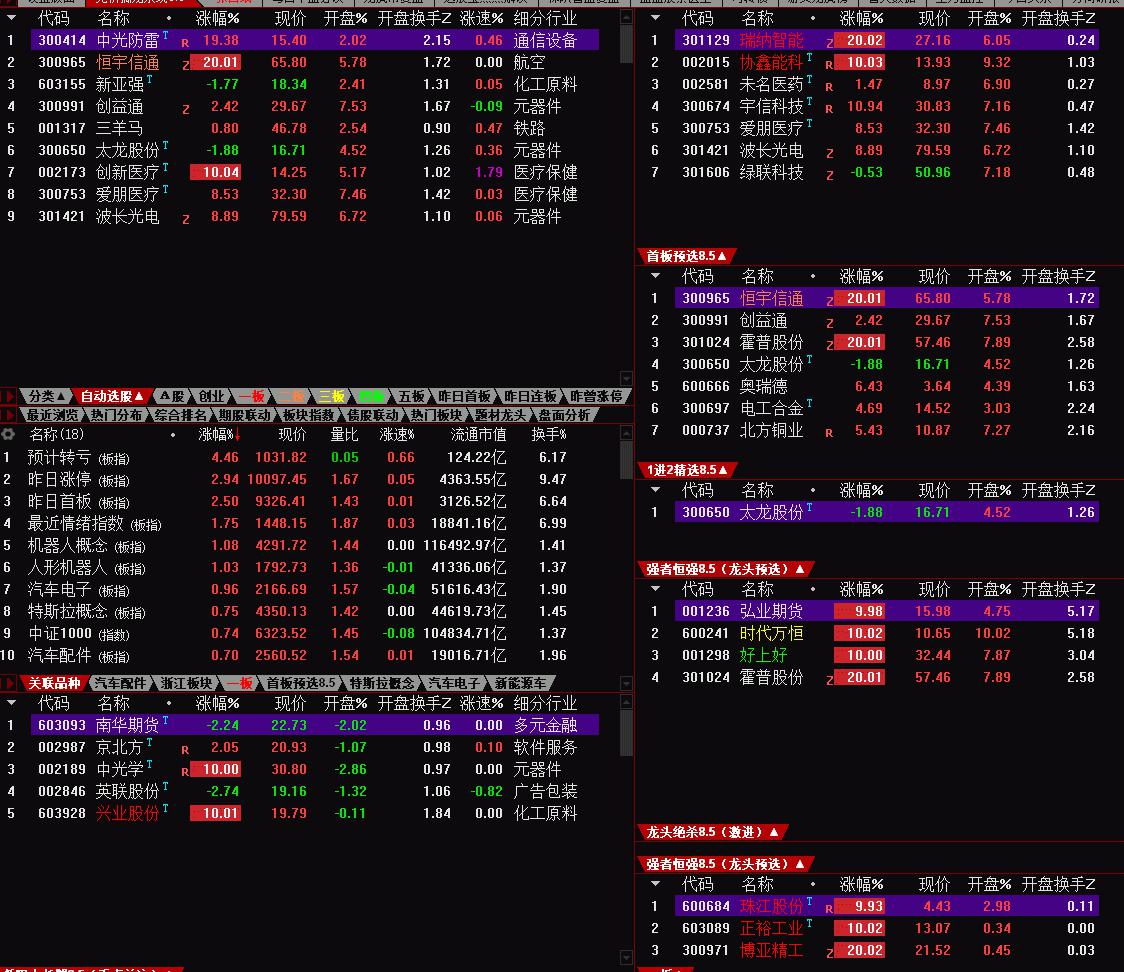The height and width of the screenshot is (972, 1124).
Task: Click the T marker next to 电工合金
Action: point(809,404)
